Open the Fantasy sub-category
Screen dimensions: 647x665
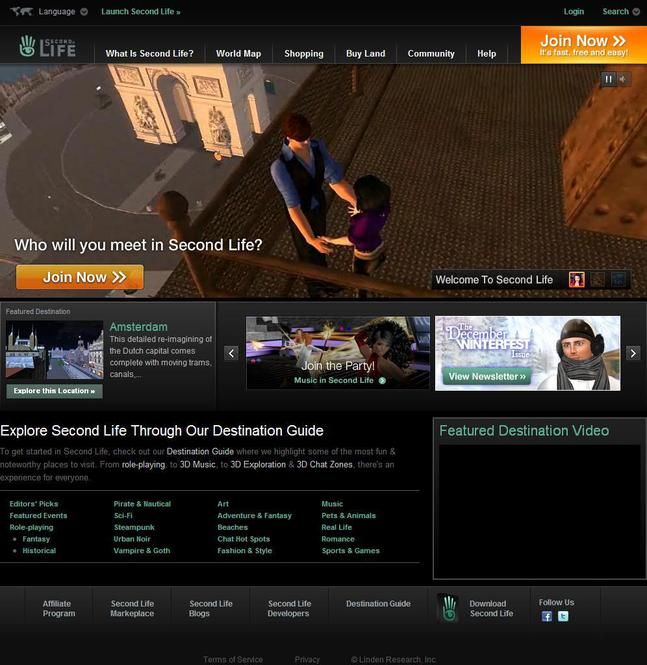[36, 539]
